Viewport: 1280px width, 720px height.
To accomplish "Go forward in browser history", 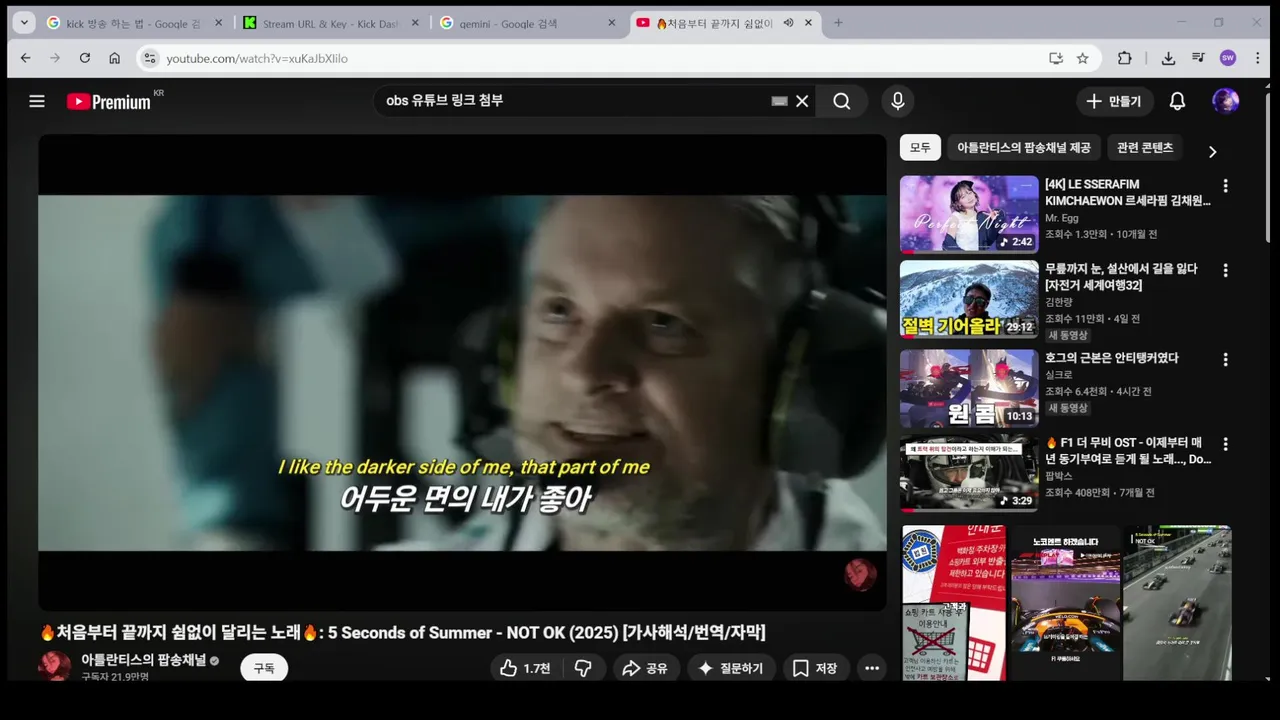I will (55, 58).
